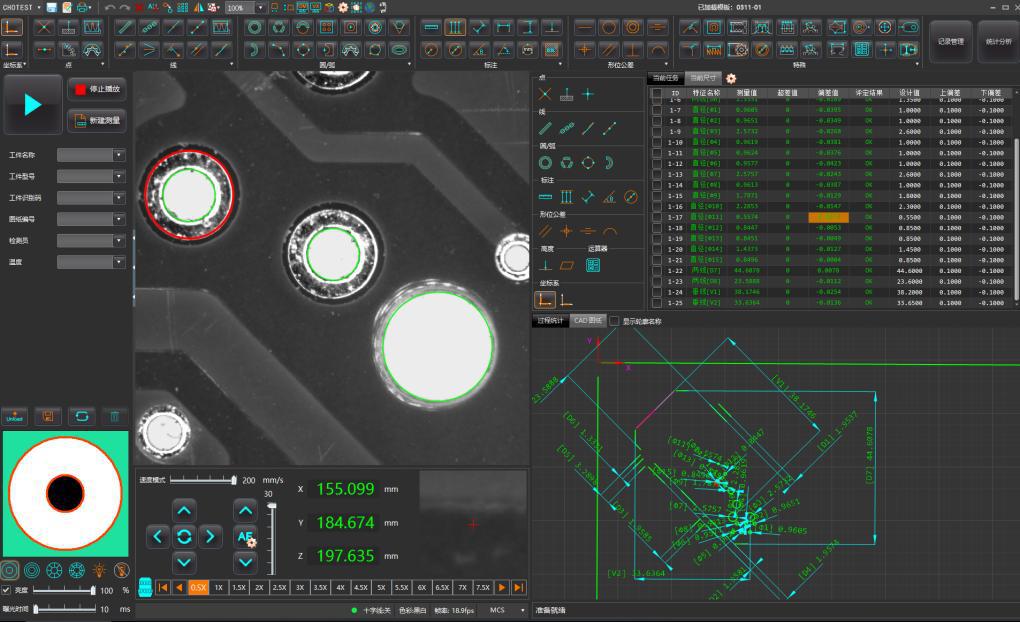The image size is (1020, 622).
Task: Click the trash delete icon above template preview
Action: coord(114,416)
